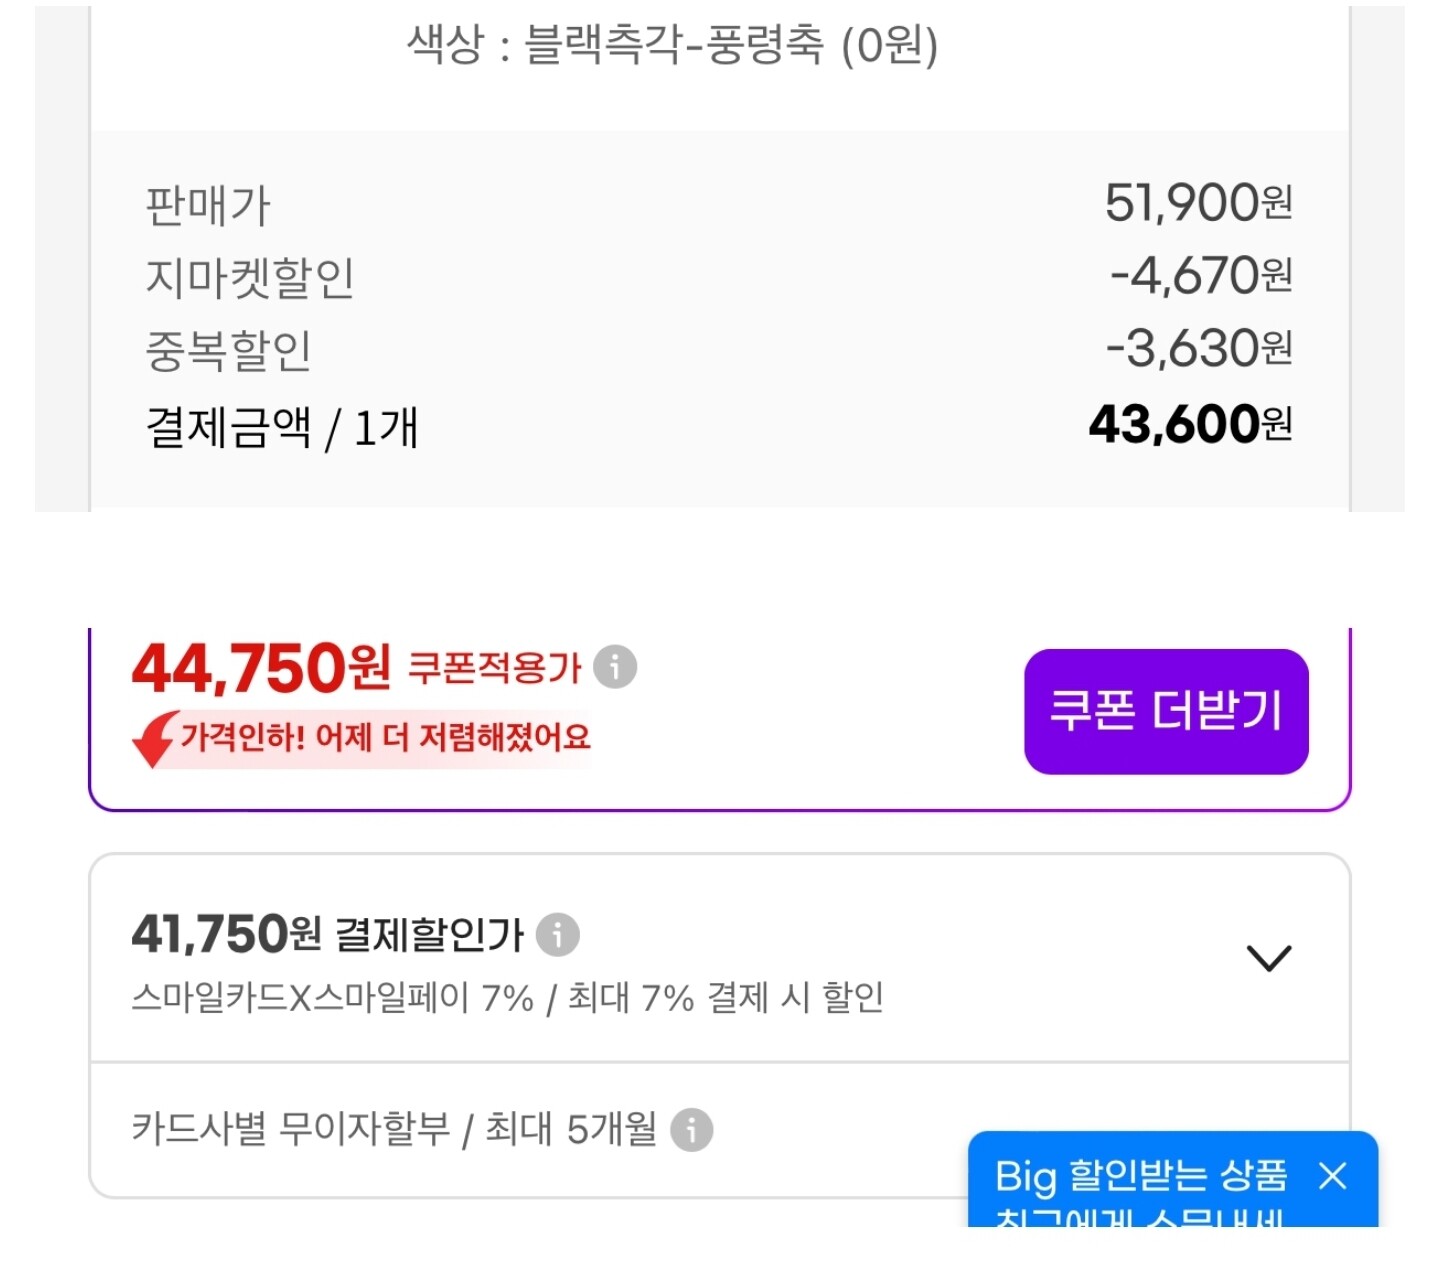Image resolution: width=1440 pixels, height=1262 pixels.
Task: Tap the 41,750원 결제할인가 price
Action: 226,934
